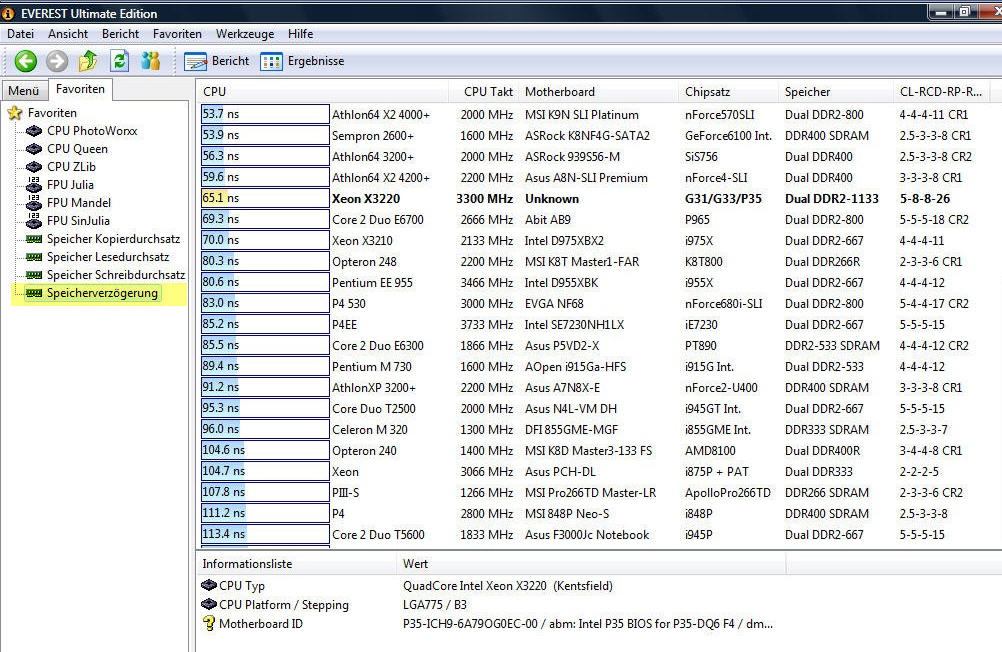Select FPU Mandel benchmark label
This screenshot has width=1002, height=652.
[79, 203]
